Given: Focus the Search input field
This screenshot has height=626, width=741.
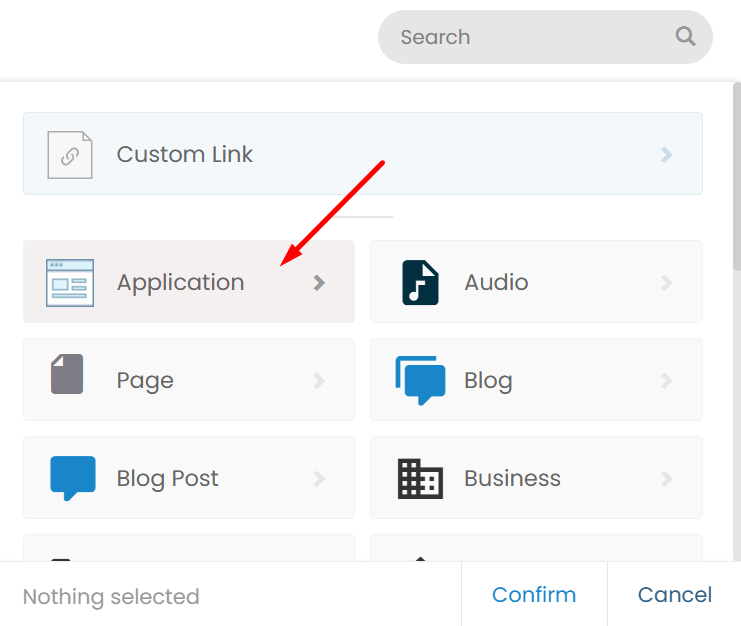Looking at the screenshot, I should [545, 37].
